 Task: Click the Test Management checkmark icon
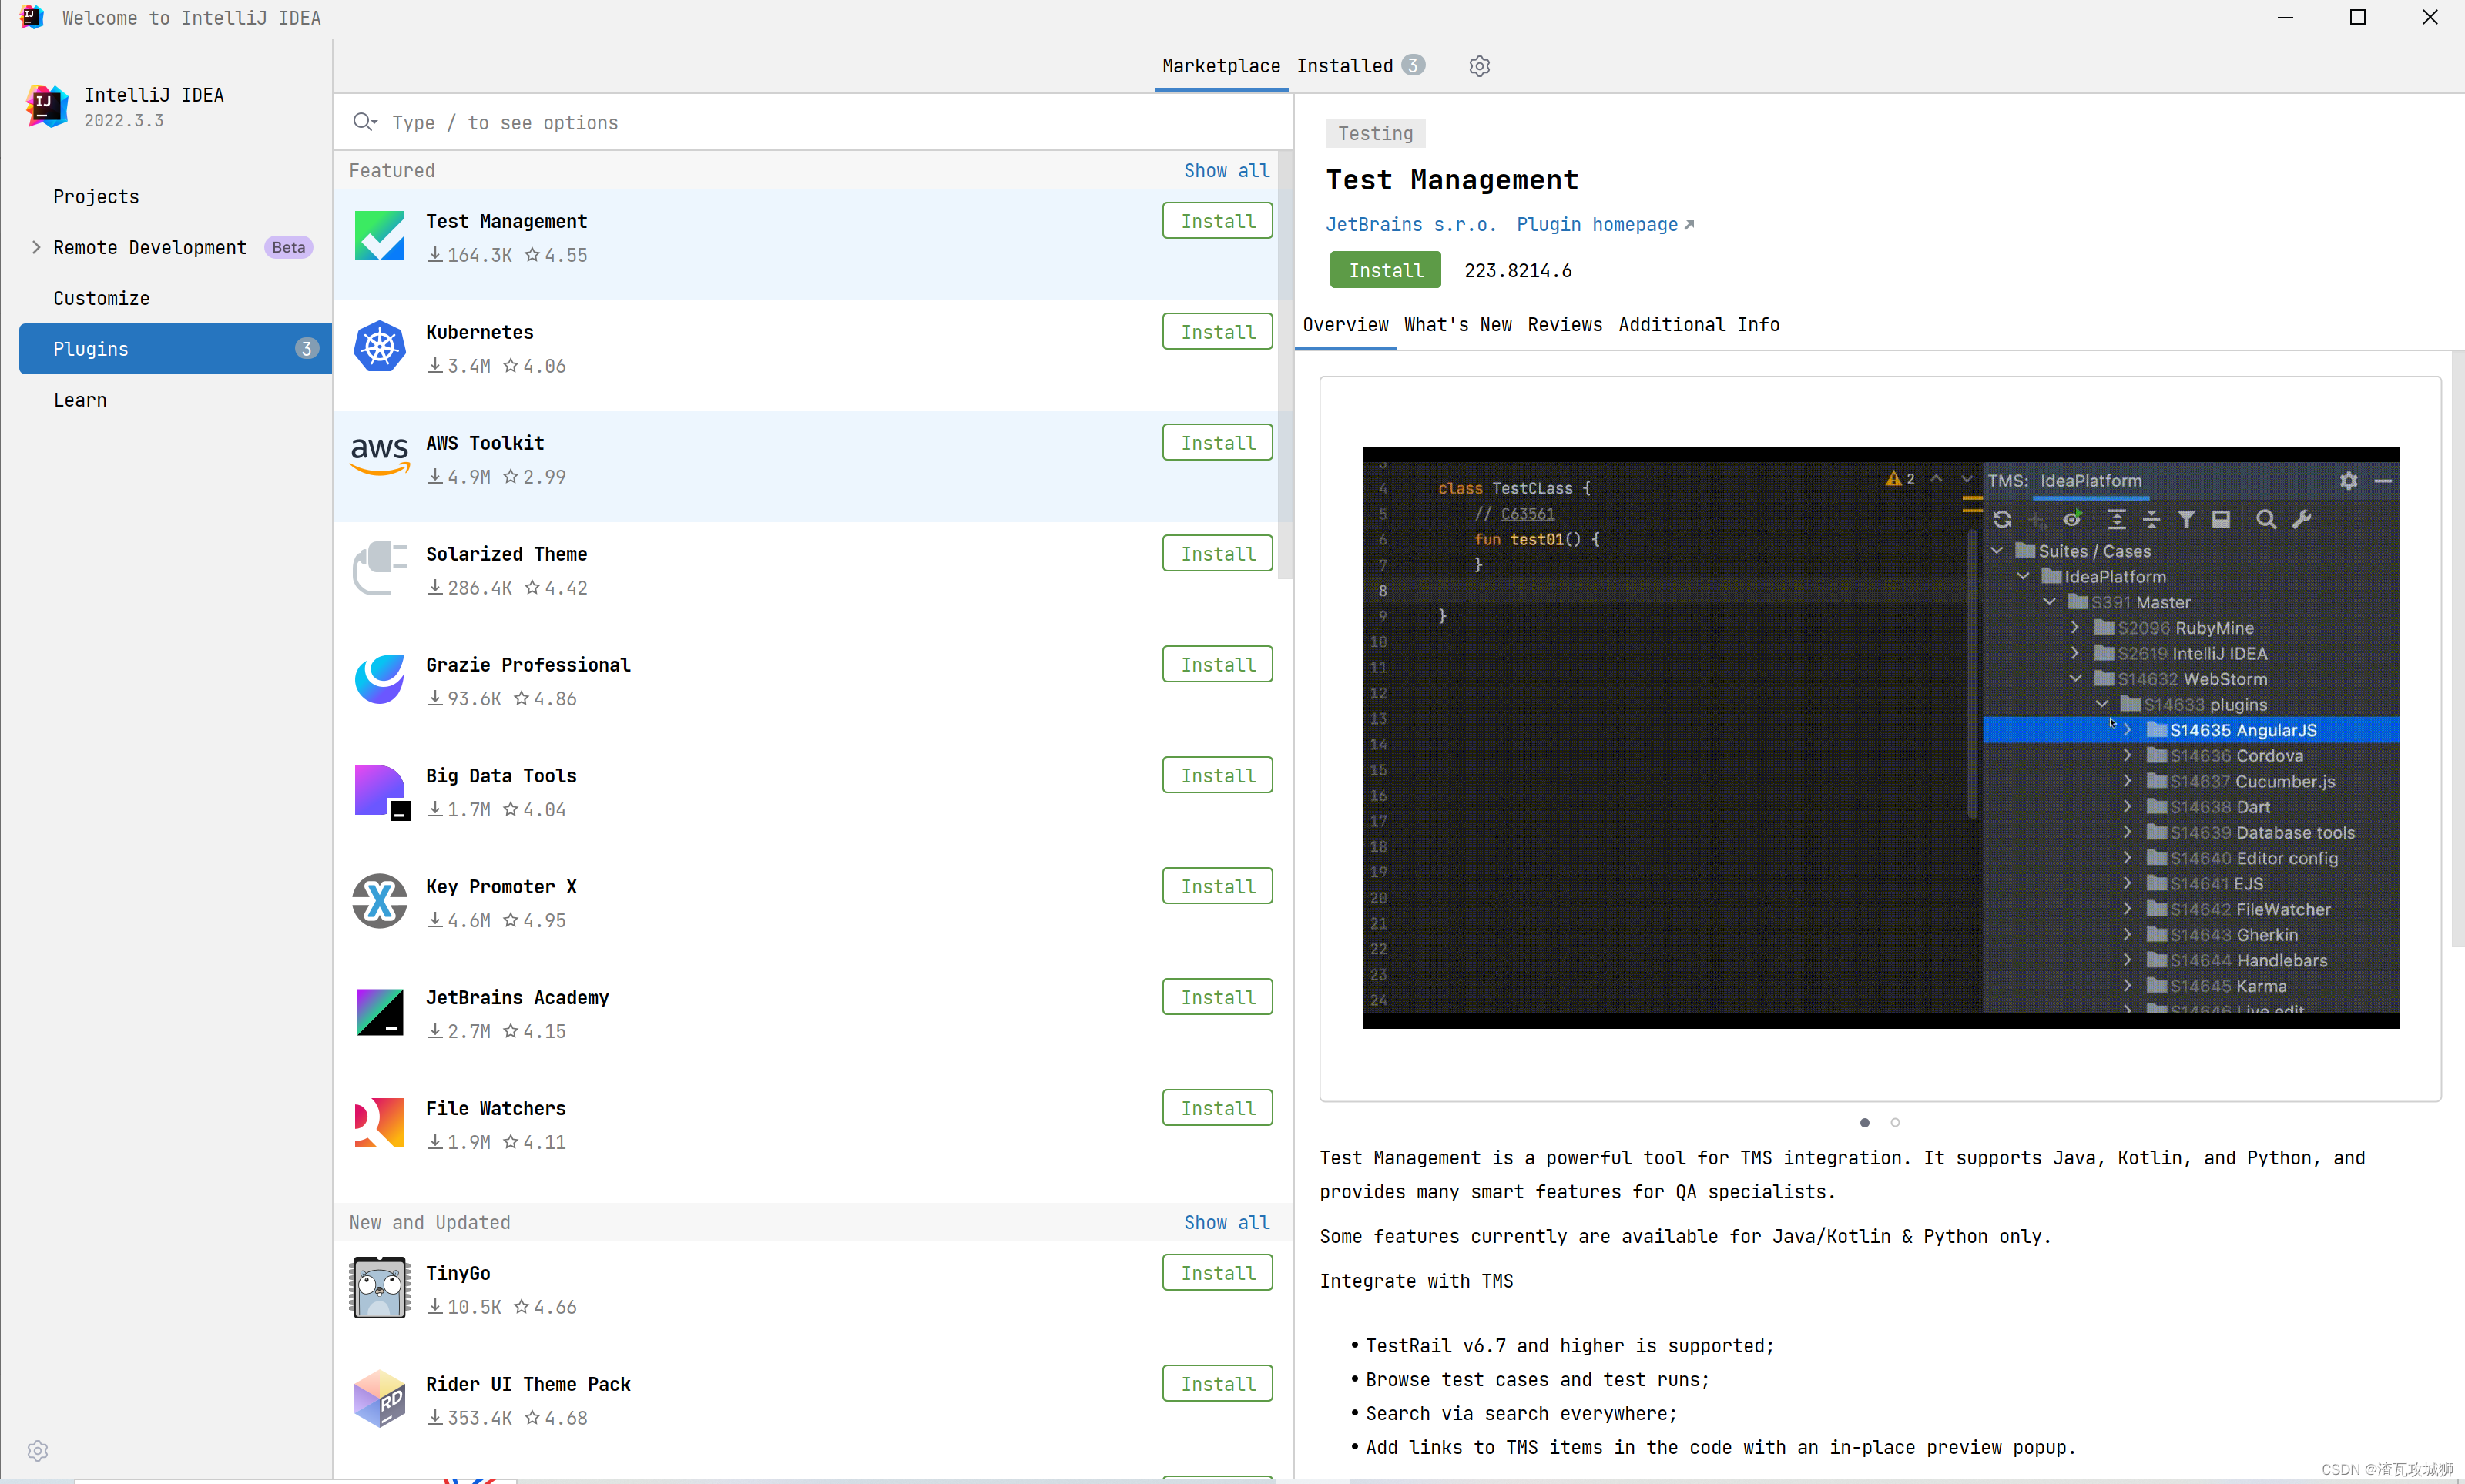pos(379,236)
